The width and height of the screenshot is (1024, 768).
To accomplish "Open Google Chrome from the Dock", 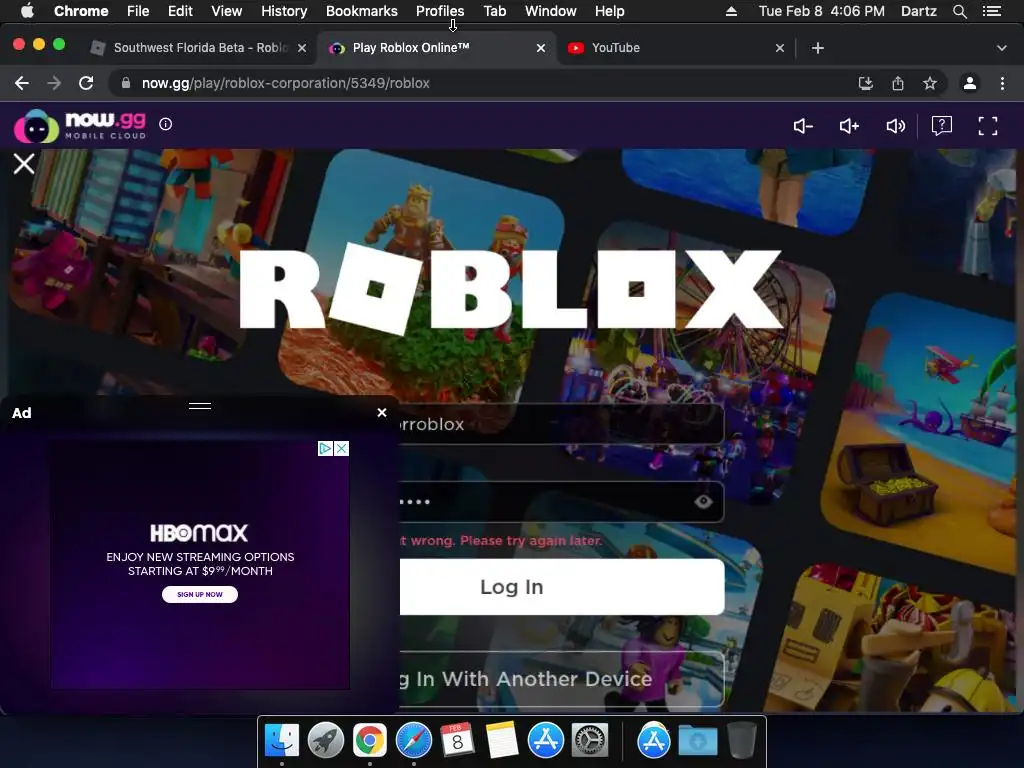I will (x=370, y=740).
